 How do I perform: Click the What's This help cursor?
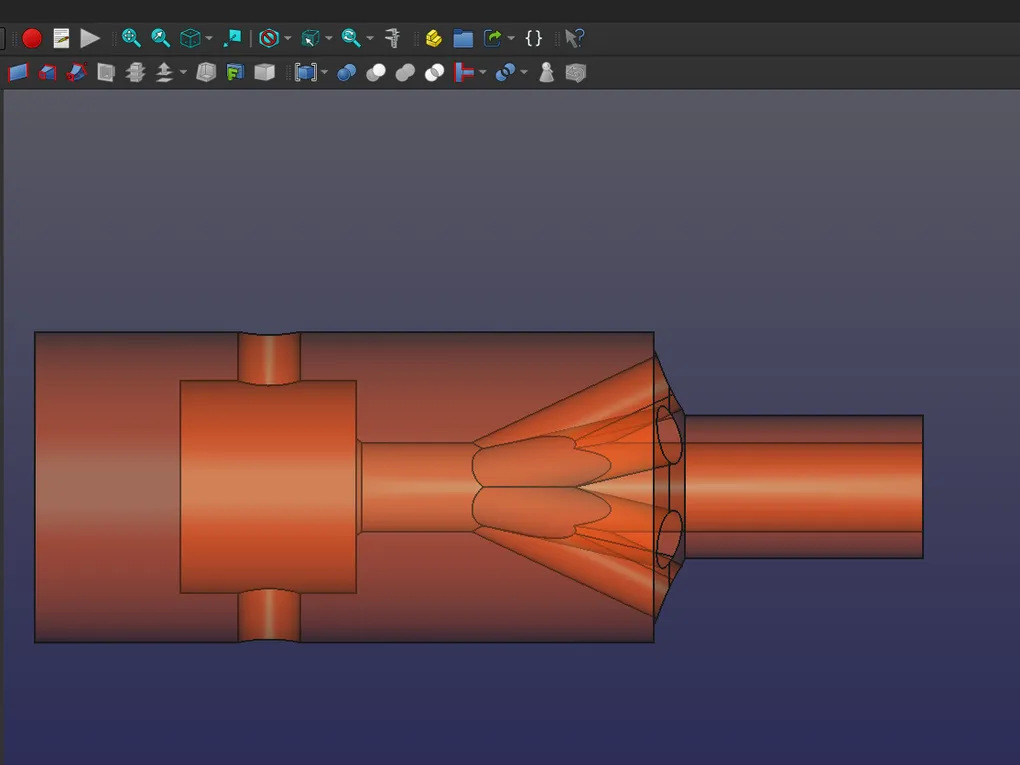[x=573, y=38]
